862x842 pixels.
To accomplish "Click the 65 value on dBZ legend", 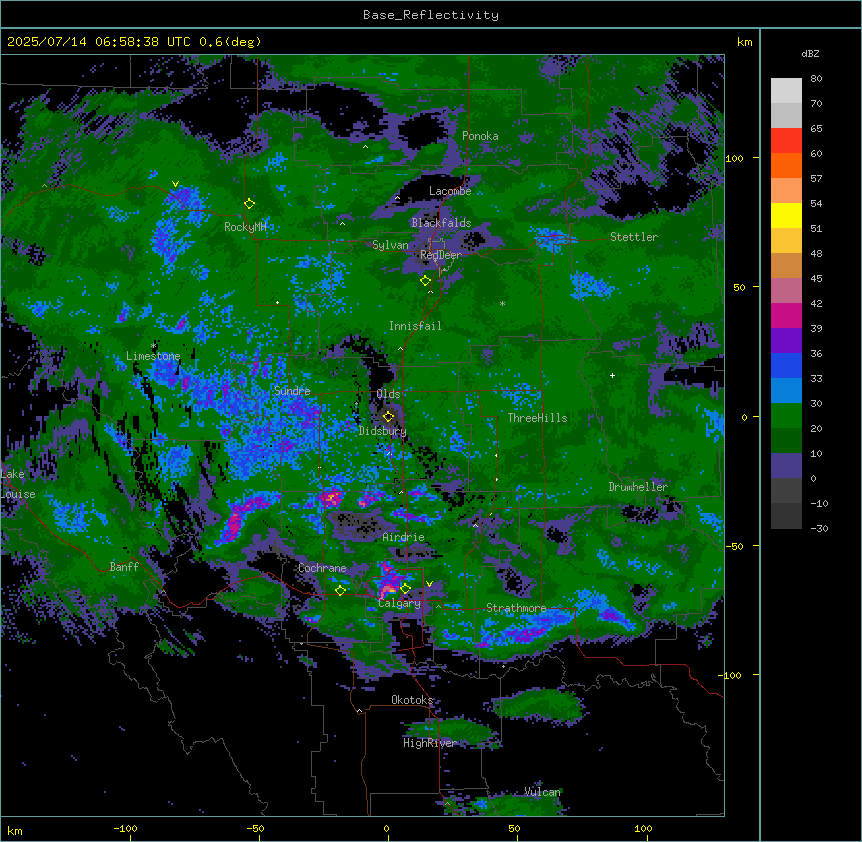I will [x=816, y=129].
